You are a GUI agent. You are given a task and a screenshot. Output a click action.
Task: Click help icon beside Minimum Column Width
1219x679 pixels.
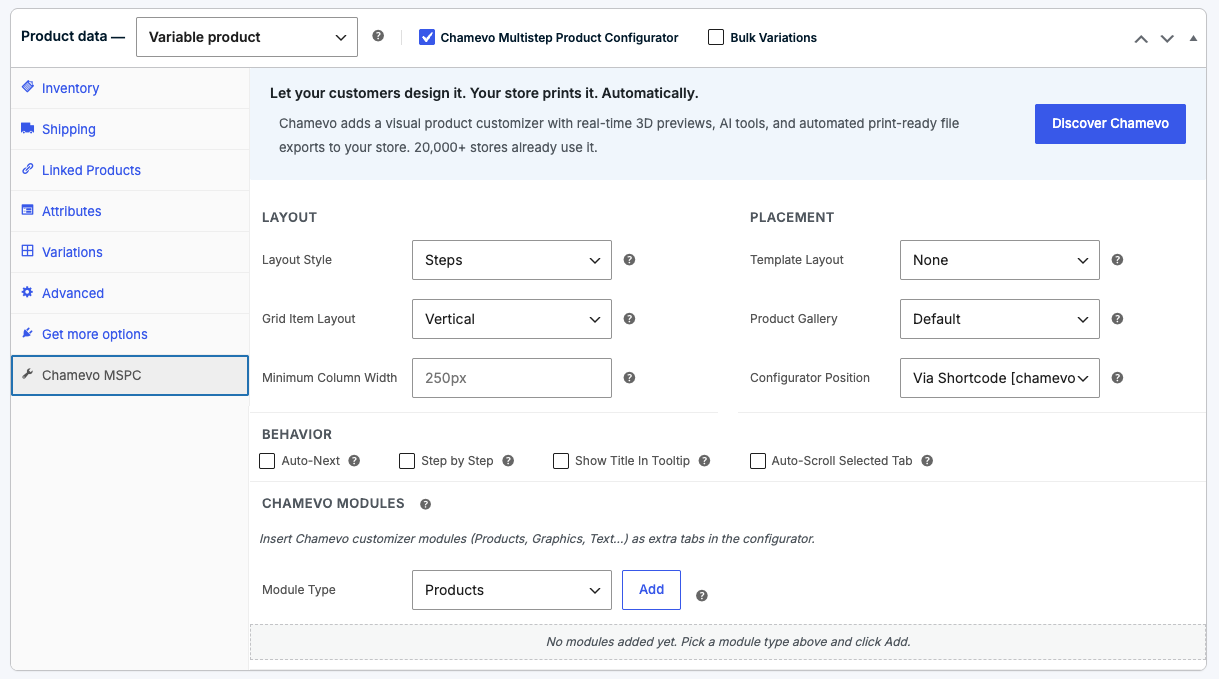click(630, 378)
